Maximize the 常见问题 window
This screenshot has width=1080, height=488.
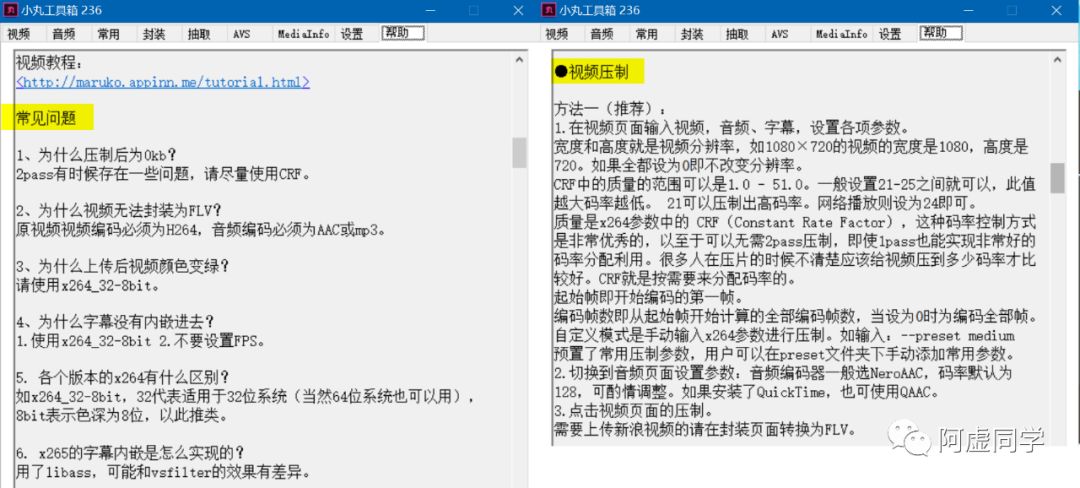[474, 10]
